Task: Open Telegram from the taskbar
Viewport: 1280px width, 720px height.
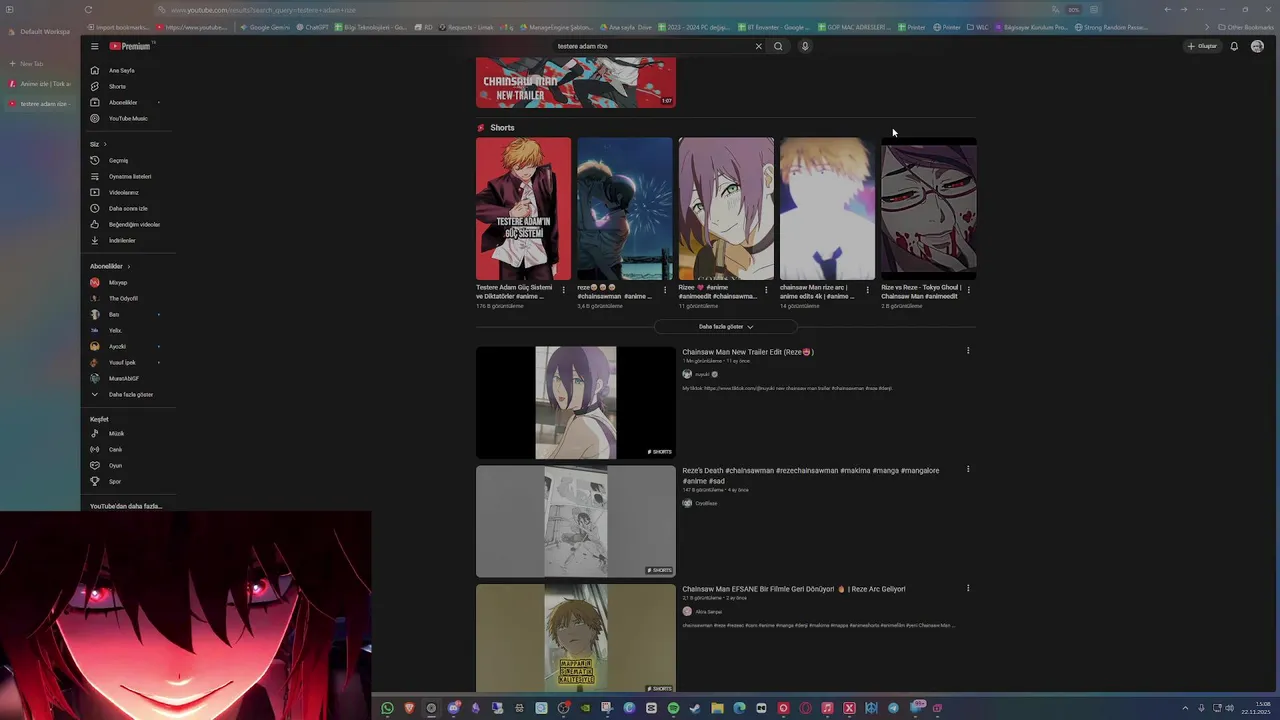Action: 893,708
